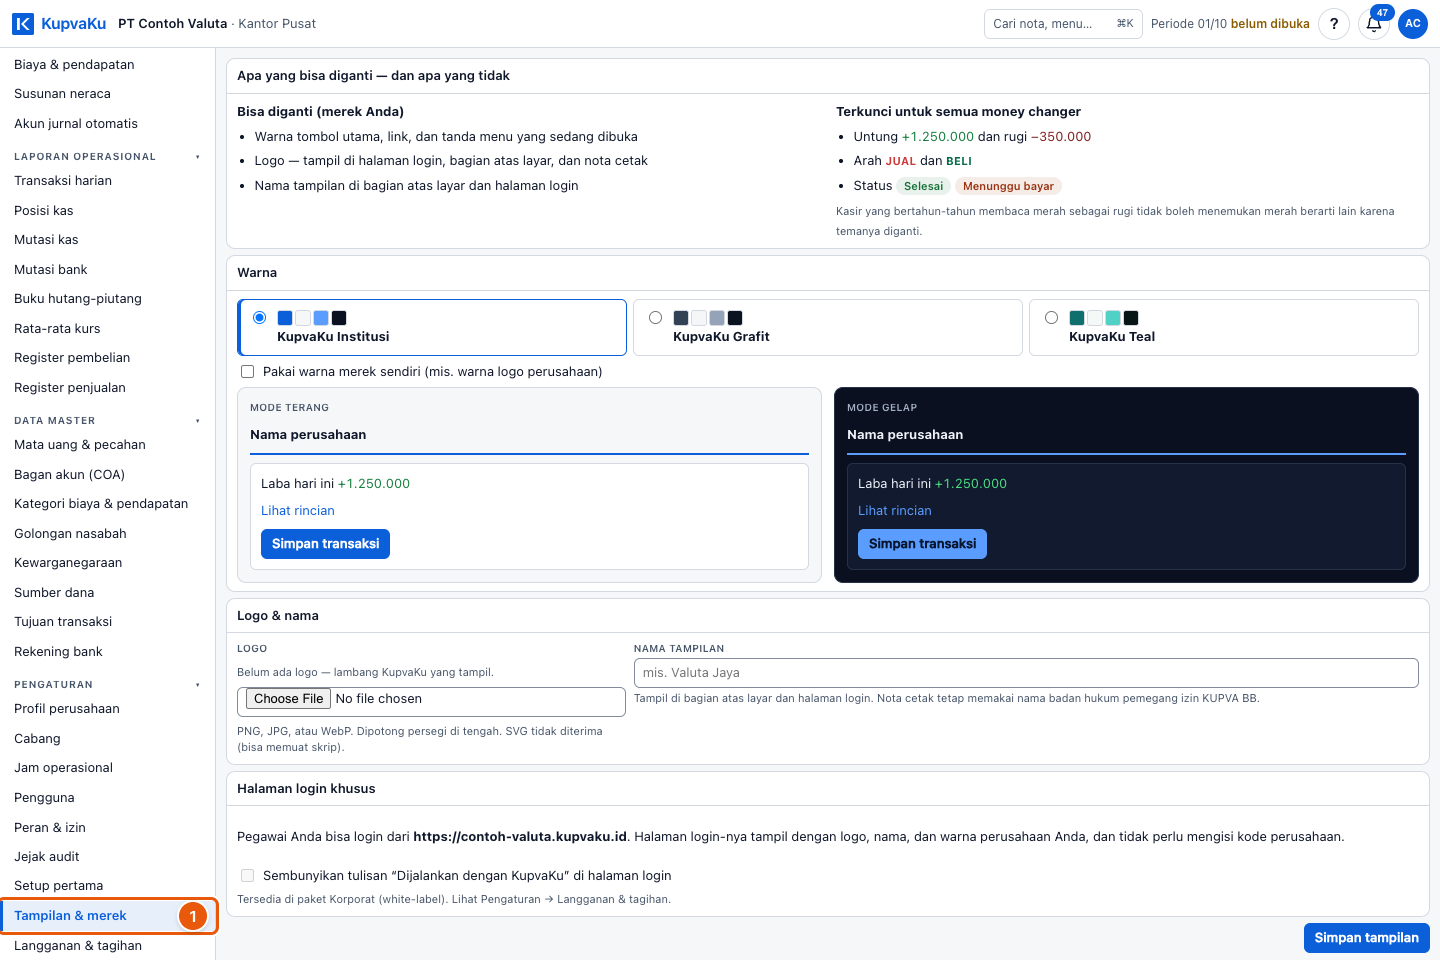Click the Simpan tampilan button
This screenshot has width=1440, height=960.
(x=1366, y=938)
